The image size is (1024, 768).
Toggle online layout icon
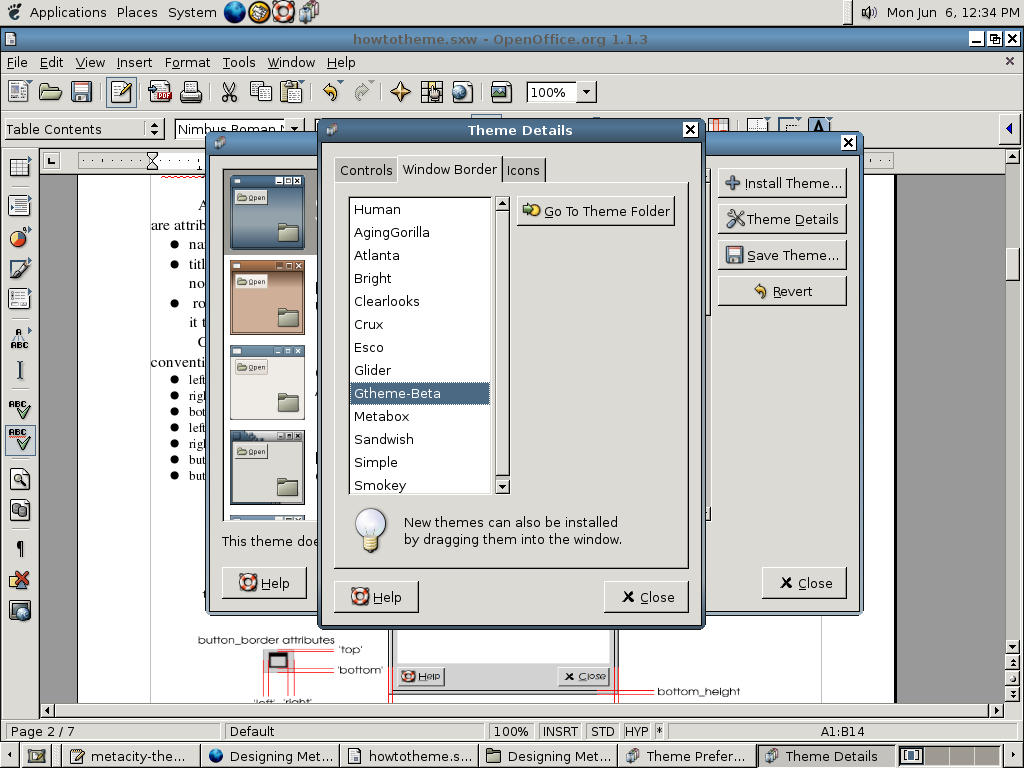click(x=20, y=611)
